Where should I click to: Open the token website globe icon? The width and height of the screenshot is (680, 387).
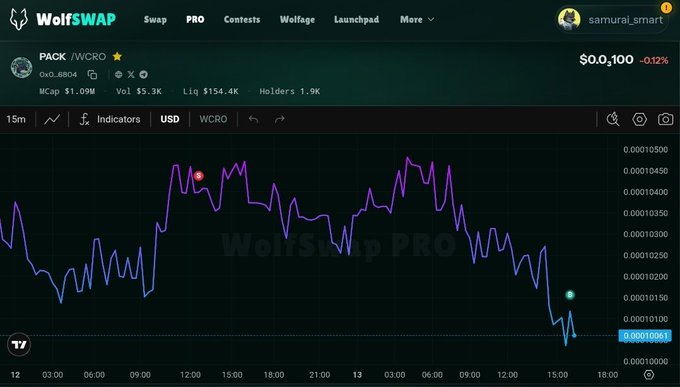pyautogui.click(x=118, y=75)
